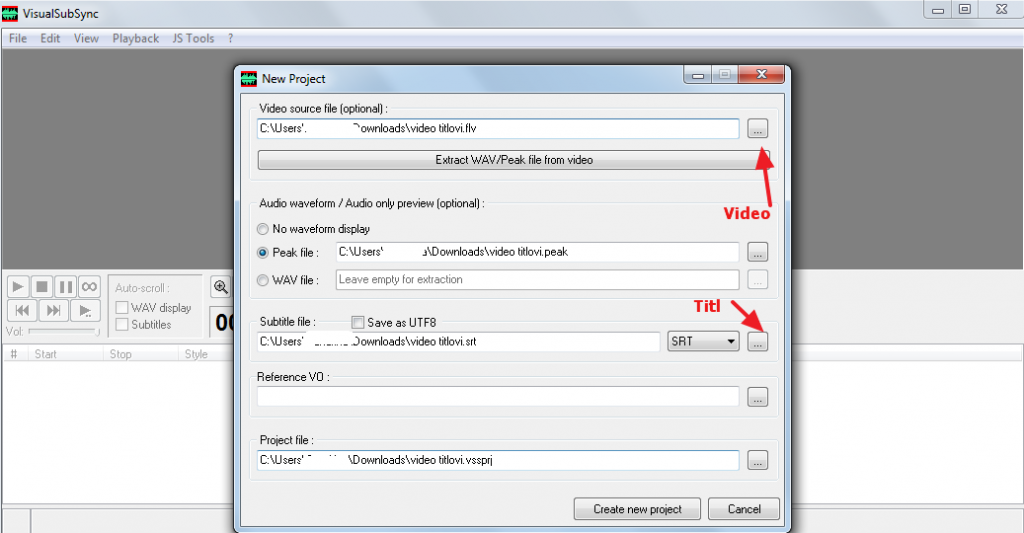This screenshot has height=533, width=1024.
Task: Open the Edit menu
Action: tap(50, 39)
